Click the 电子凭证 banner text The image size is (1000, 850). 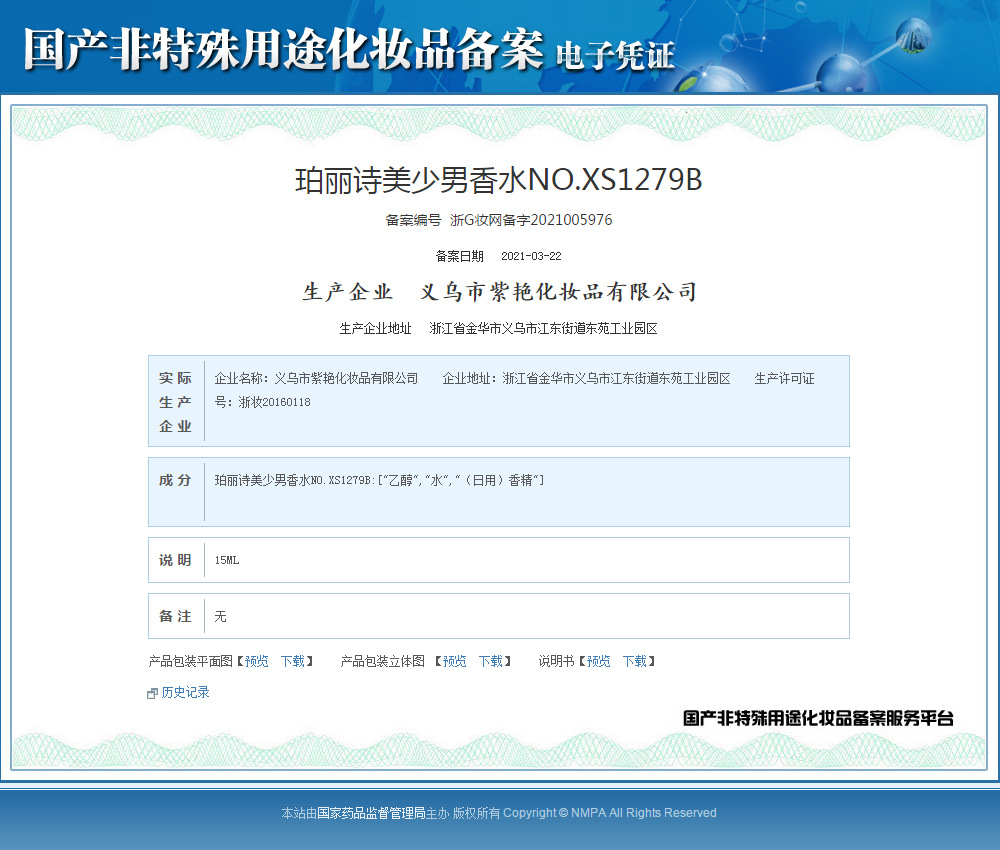pos(615,55)
